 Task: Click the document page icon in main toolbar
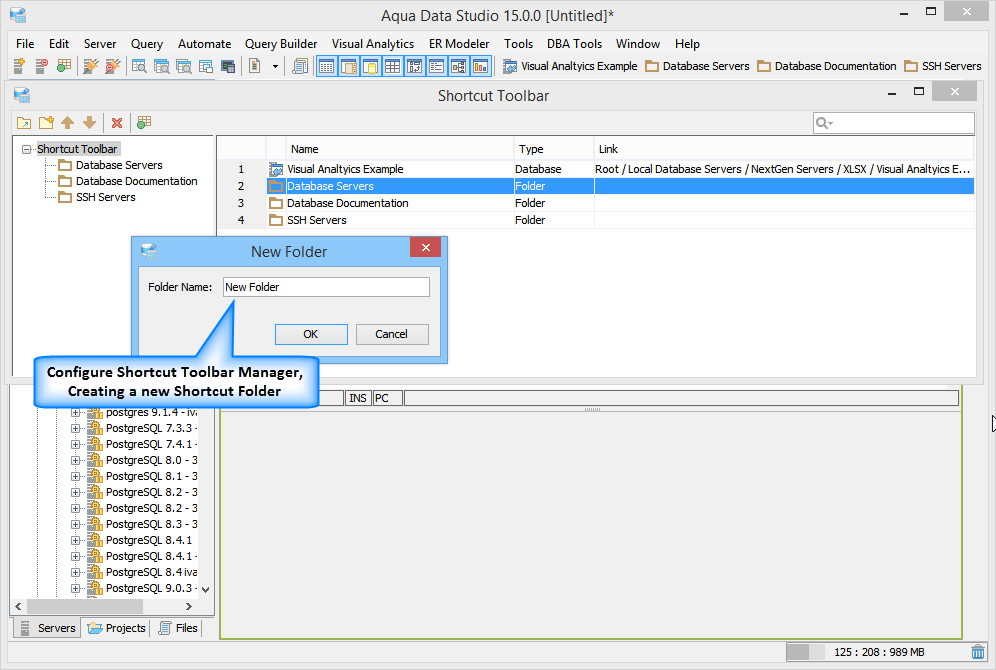pyautogui.click(x=255, y=65)
